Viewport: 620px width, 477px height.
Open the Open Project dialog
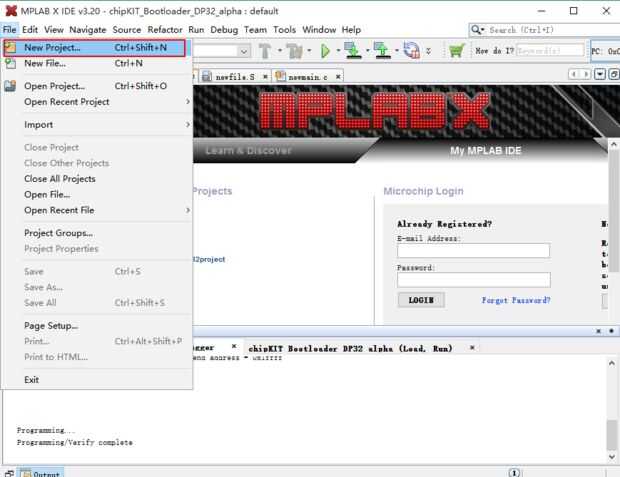point(97,86)
